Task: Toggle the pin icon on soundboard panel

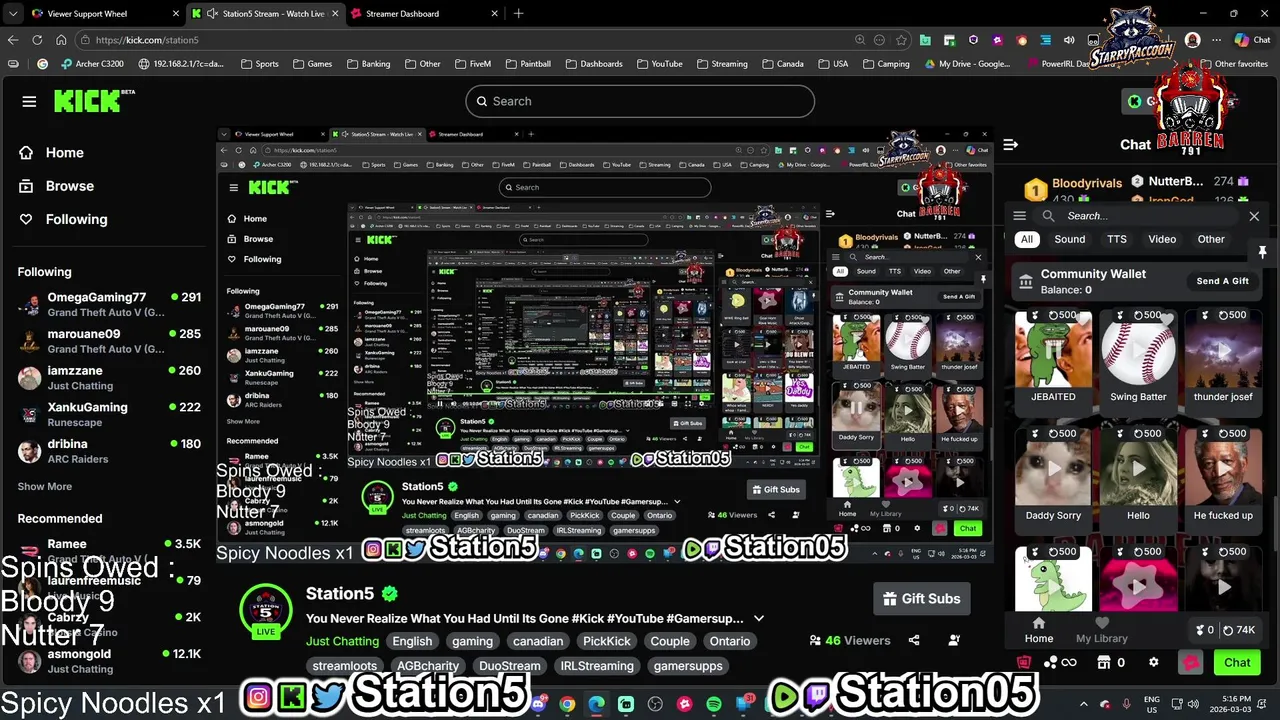Action: pos(1262,252)
